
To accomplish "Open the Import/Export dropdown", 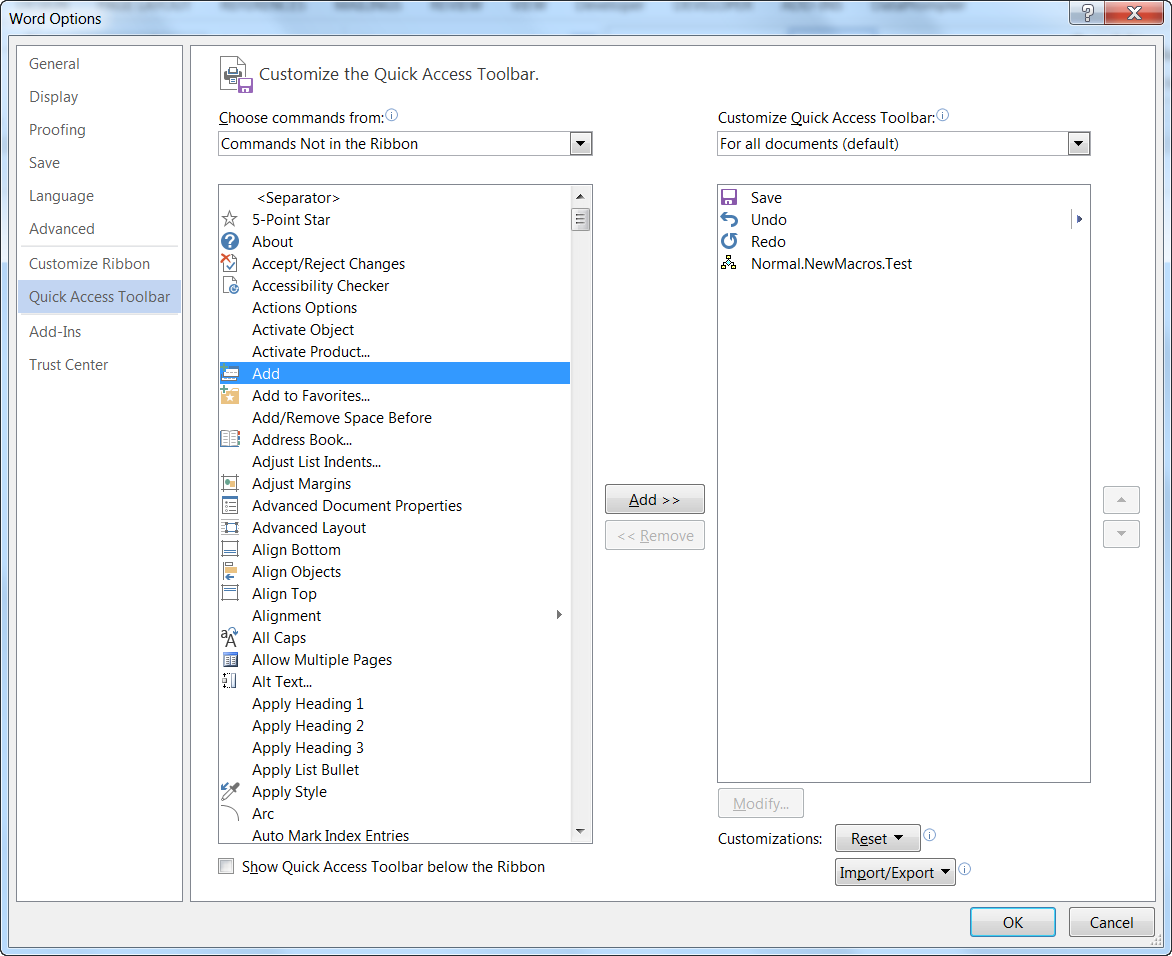I will pos(895,872).
